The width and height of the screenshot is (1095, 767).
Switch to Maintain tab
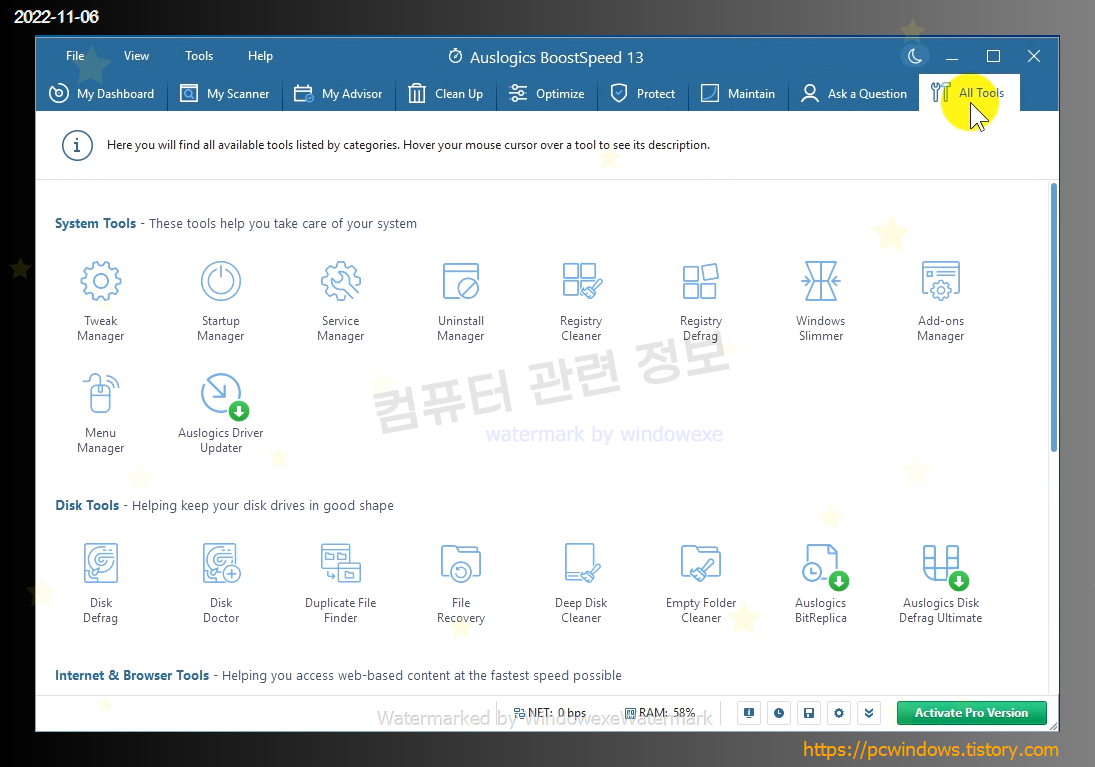coord(738,94)
